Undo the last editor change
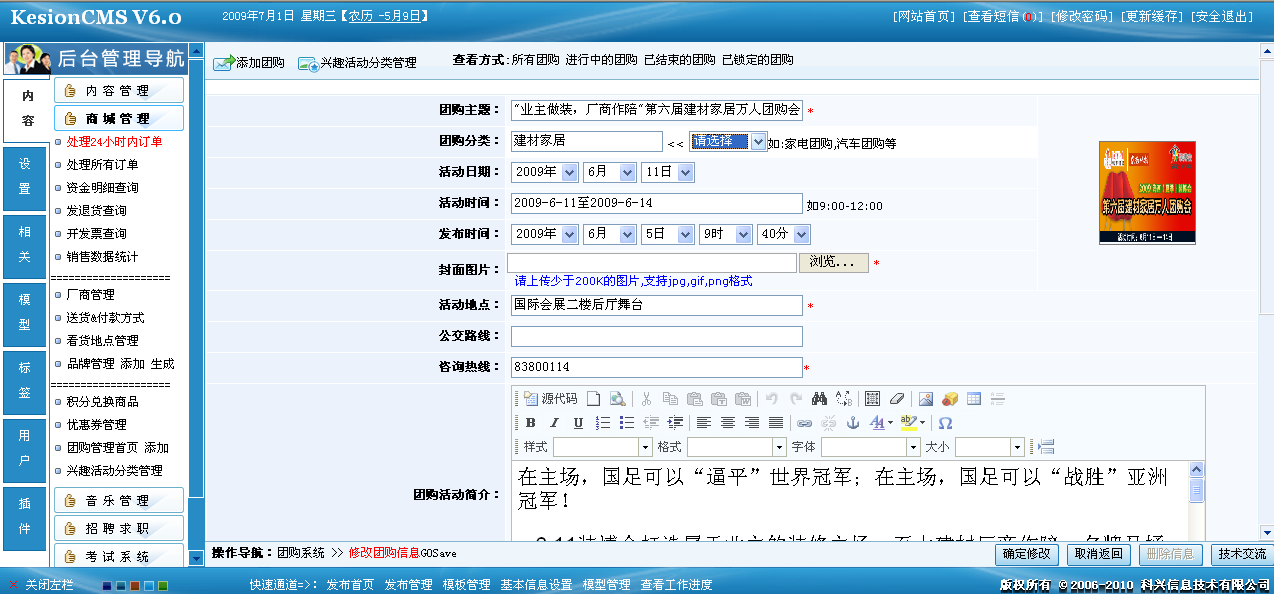The height and width of the screenshot is (594, 1274). [x=772, y=398]
